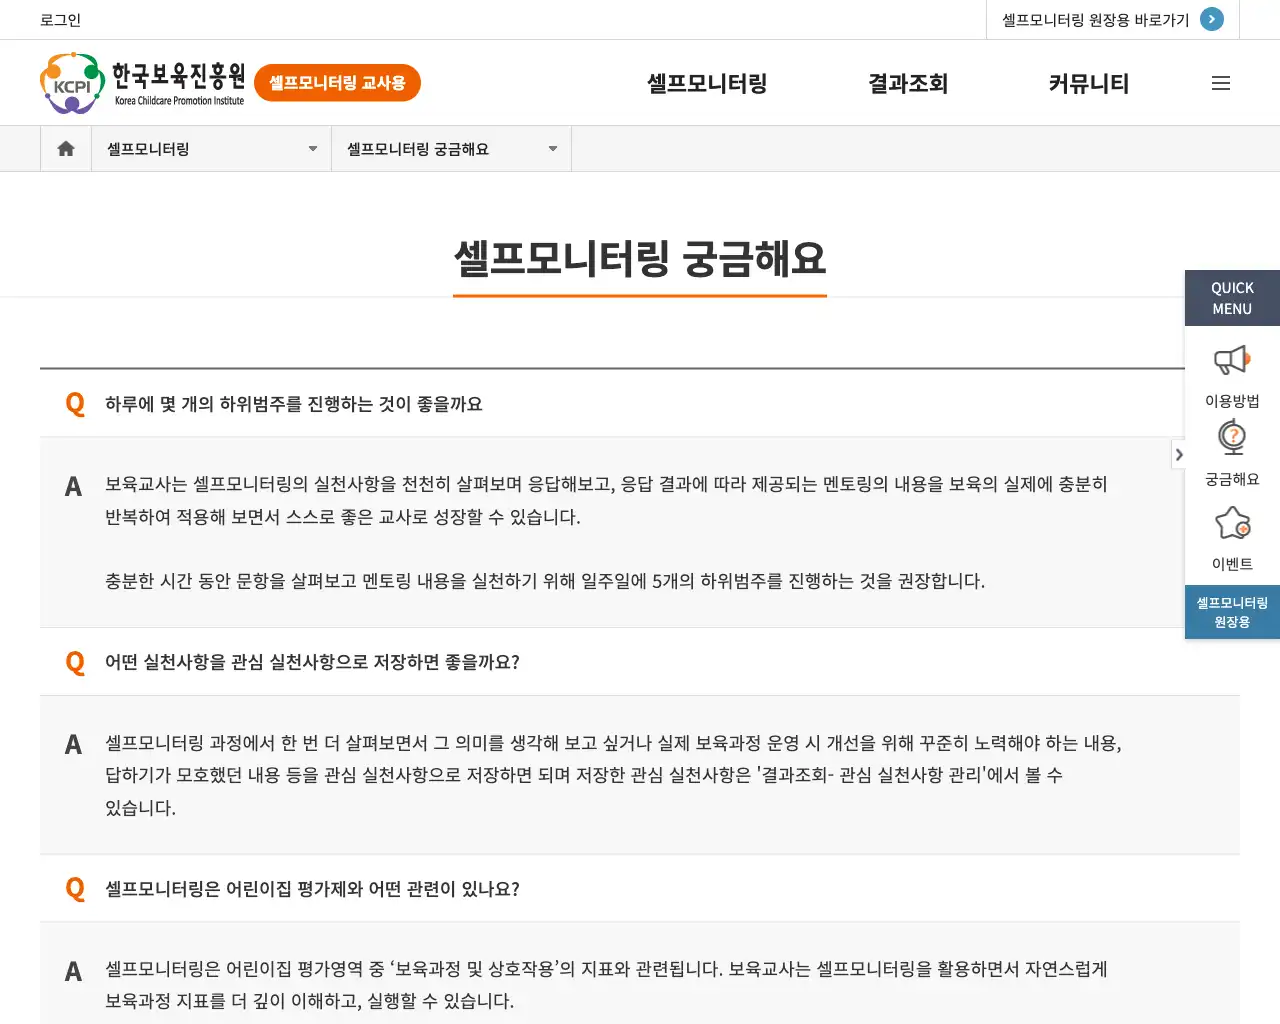Click the 궁금해요 label in quick menu
The width and height of the screenshot is (1280, 1024).
[x=1232, y=479]
